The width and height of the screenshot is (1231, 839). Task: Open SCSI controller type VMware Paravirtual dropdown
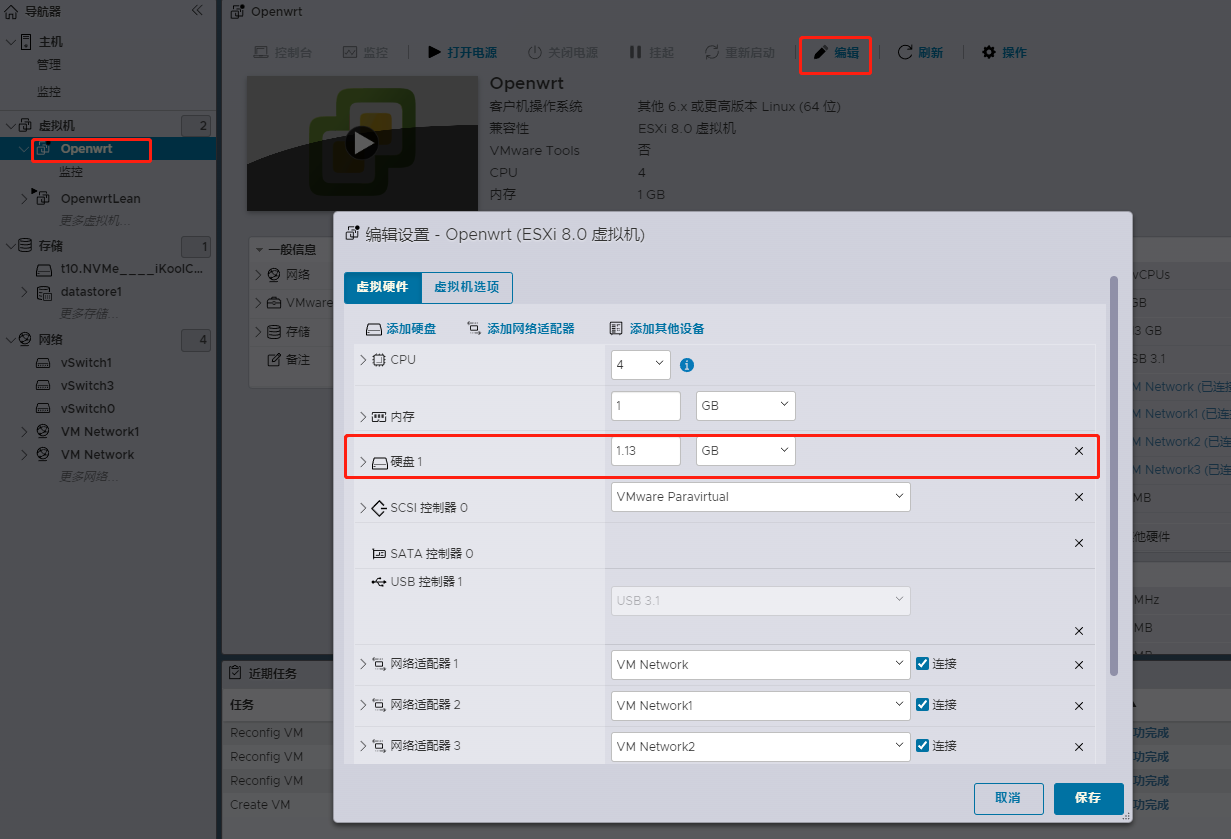[x=760, y=497]
